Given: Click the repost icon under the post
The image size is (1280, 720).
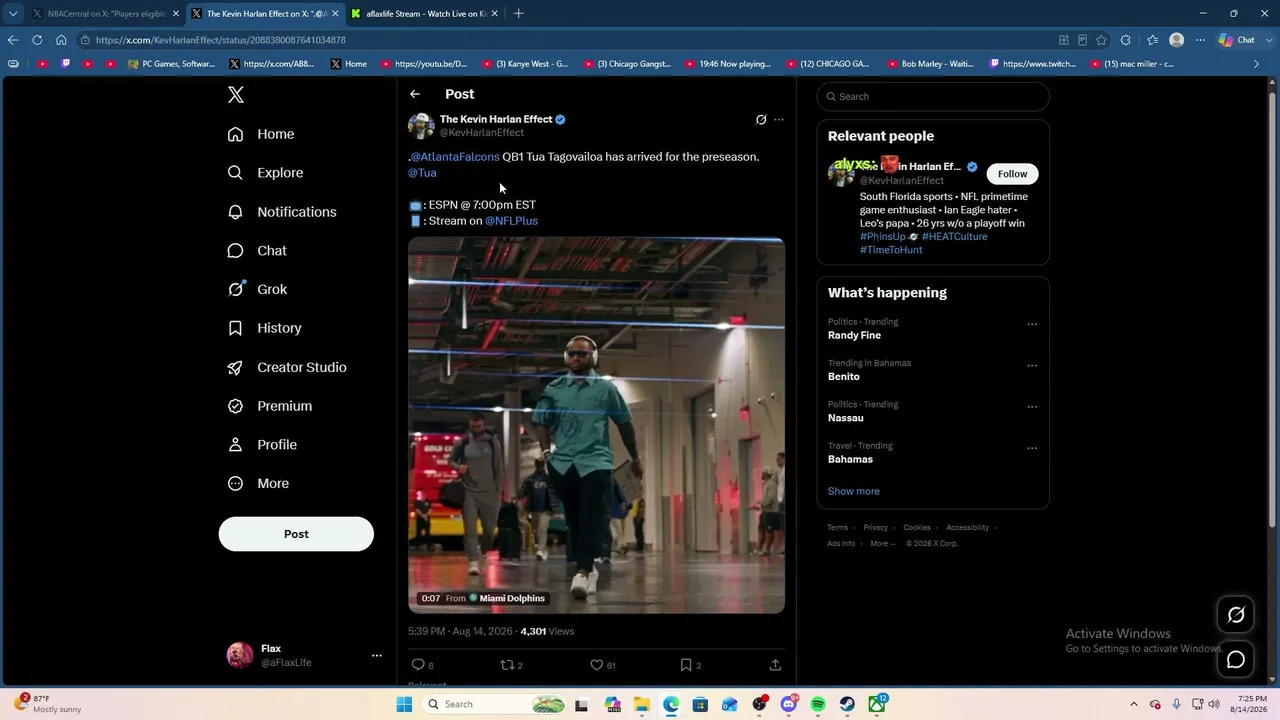Looking at the screenshot, I should (x=506, y=665).
